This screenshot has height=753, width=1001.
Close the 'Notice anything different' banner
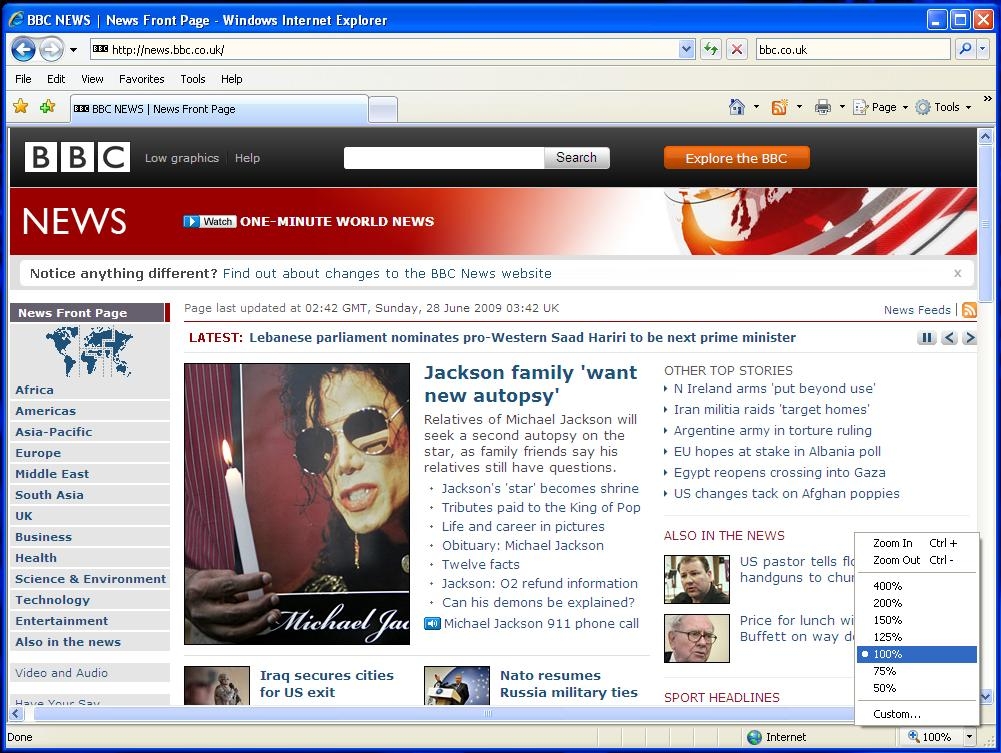tap(958, 273)
